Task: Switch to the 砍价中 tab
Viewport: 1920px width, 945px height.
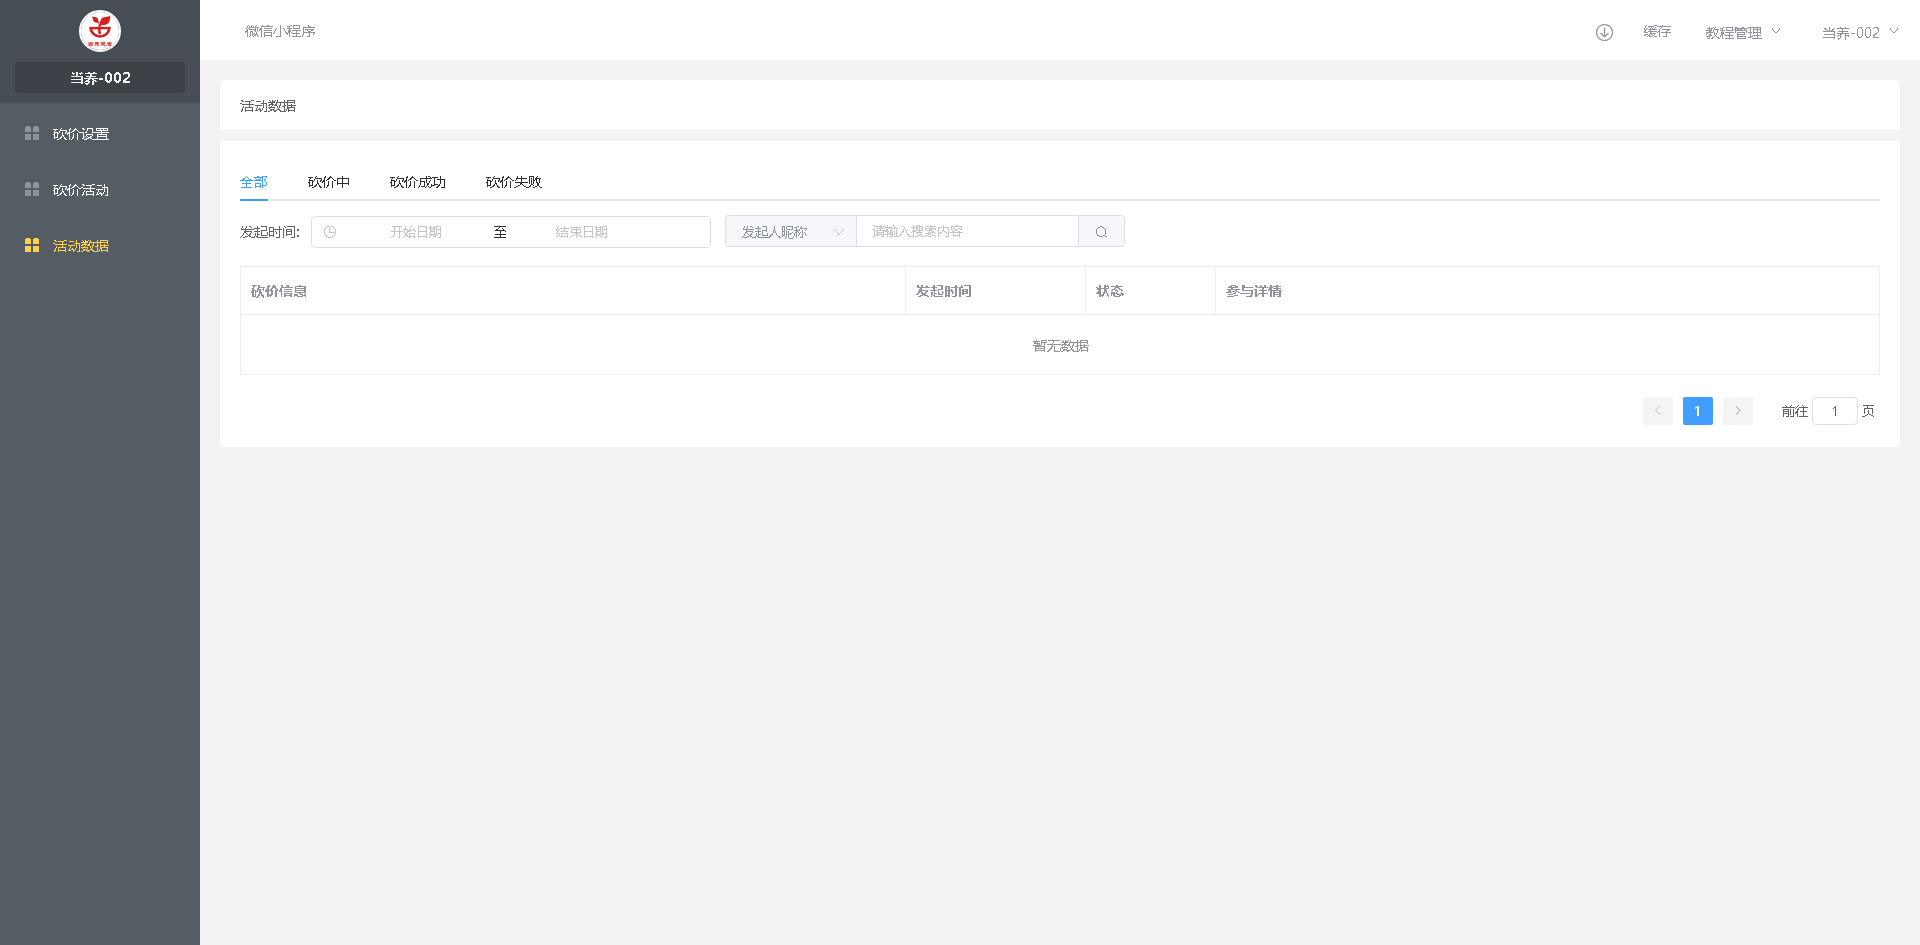Action: click(x=329, y=182)
